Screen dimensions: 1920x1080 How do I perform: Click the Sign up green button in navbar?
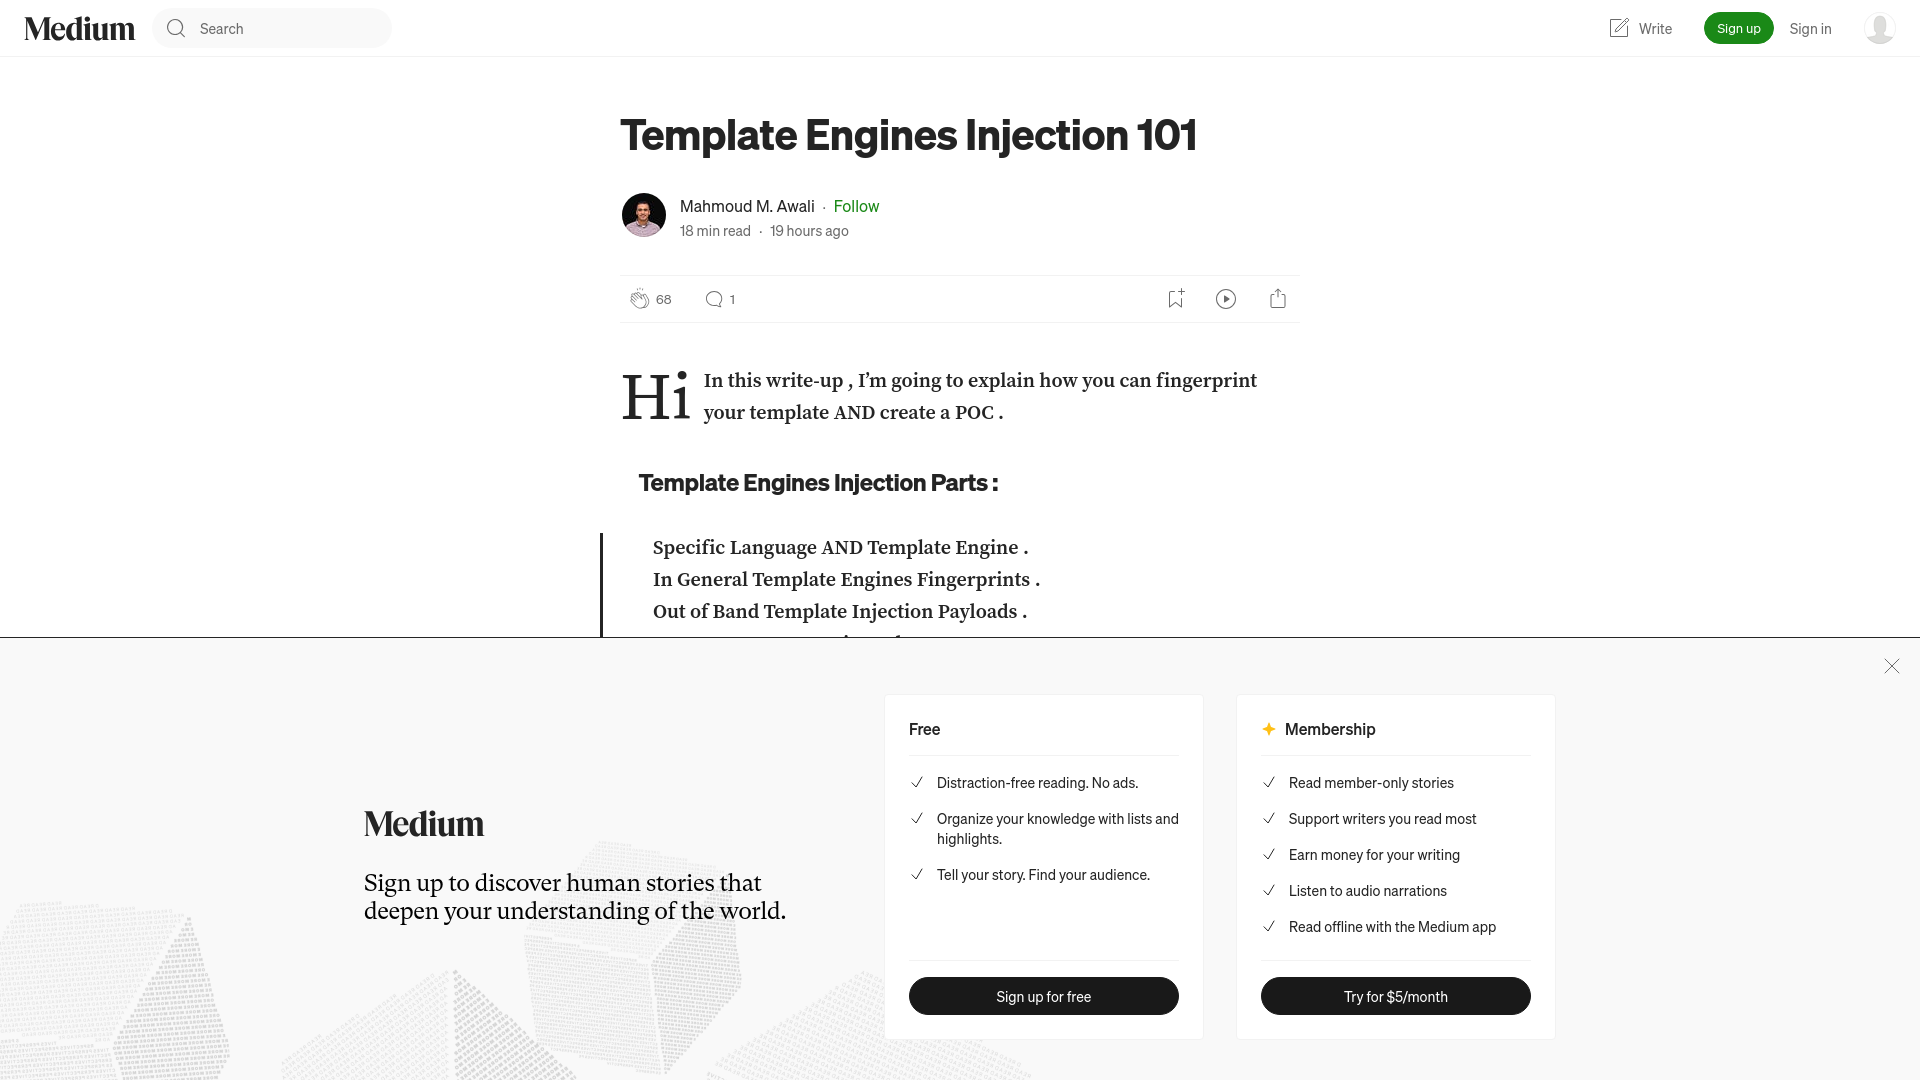click(1739, 28)
